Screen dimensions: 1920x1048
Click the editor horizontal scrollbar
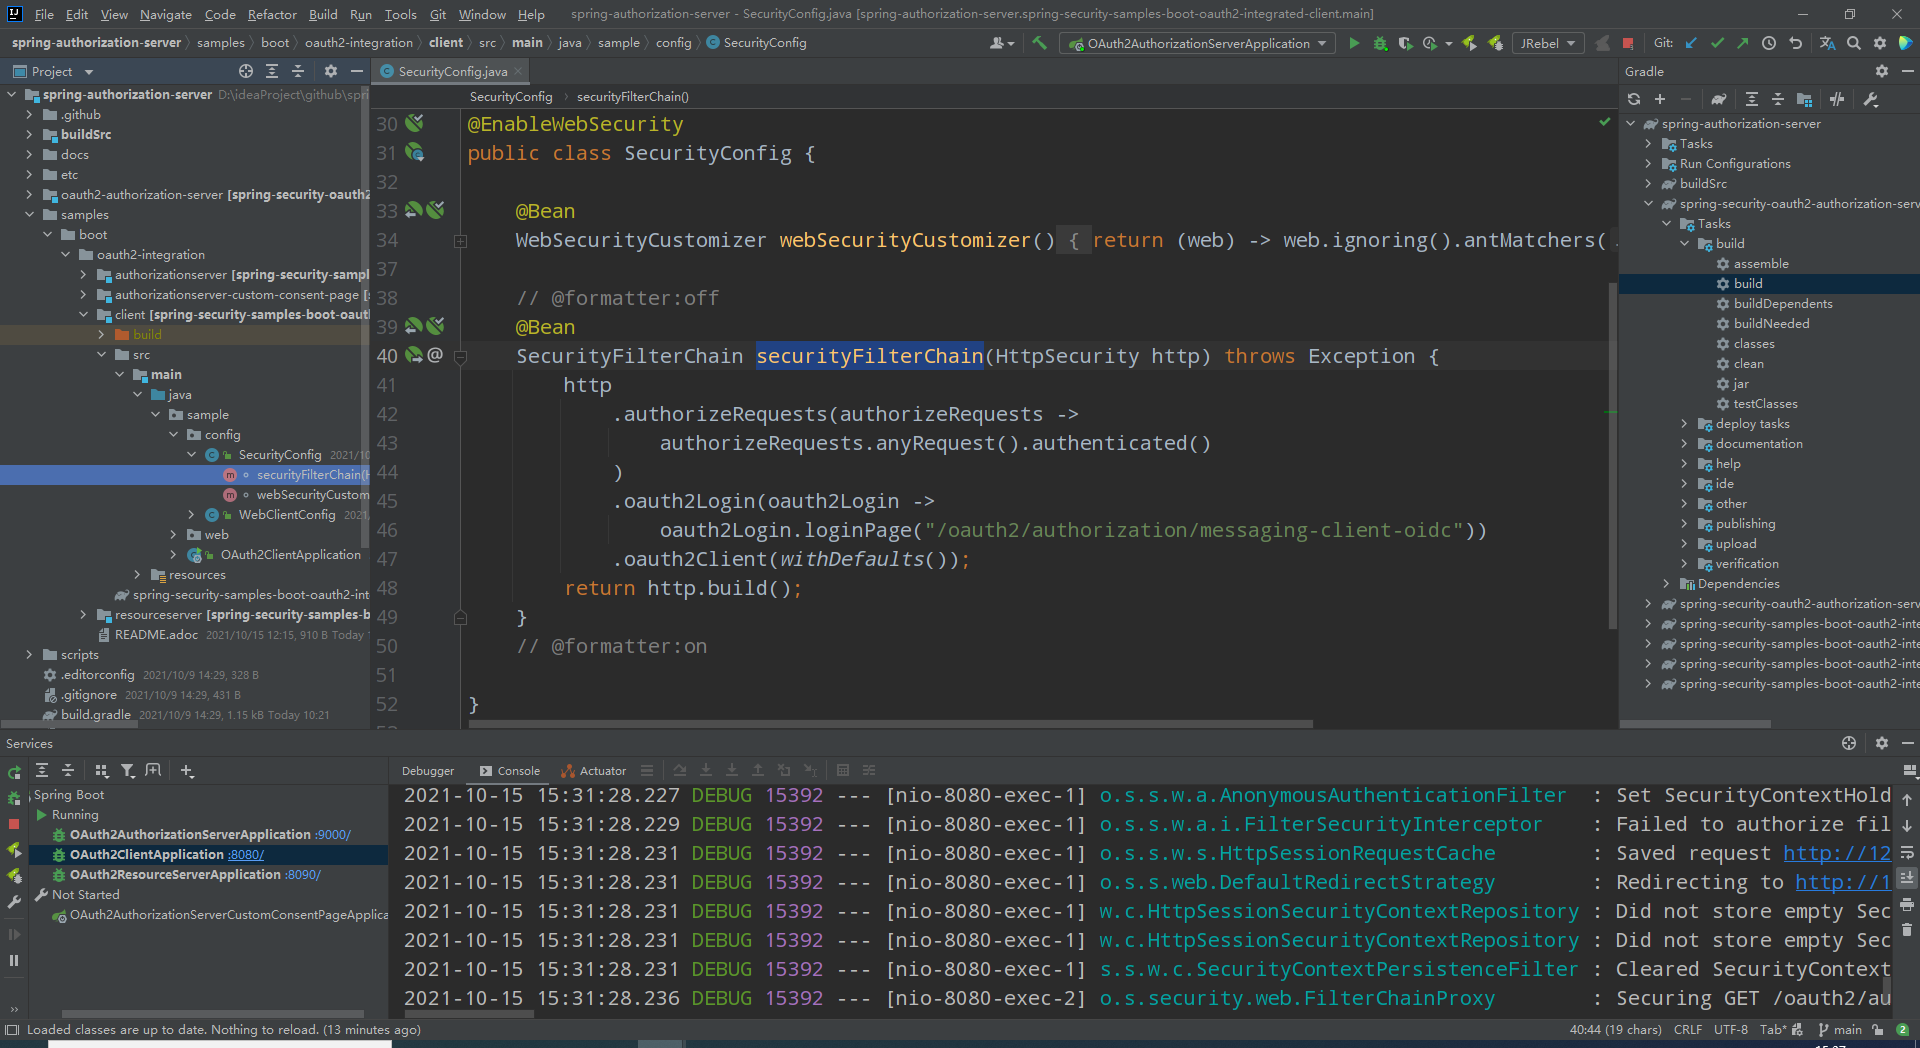890,724
